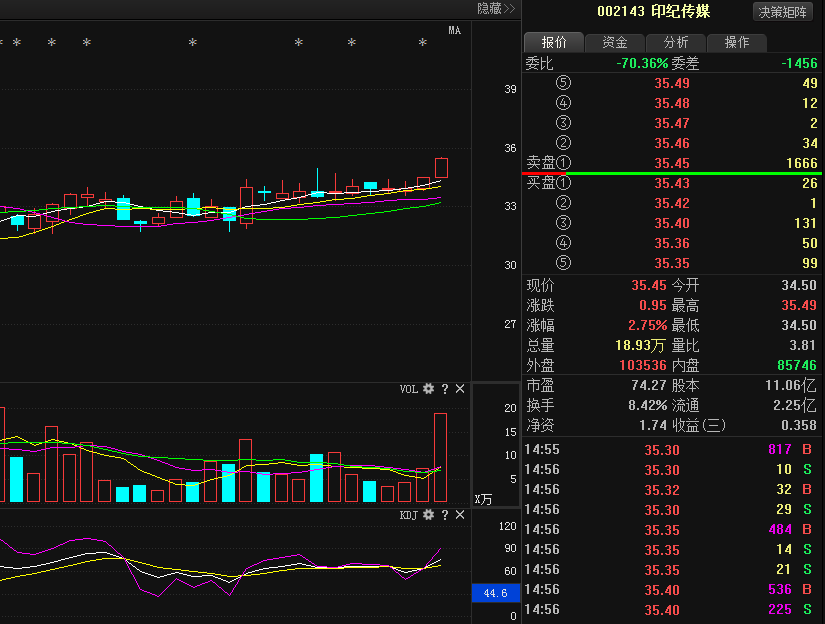The height and width of the screenshot is (624, 825).
Task: Click the 量比 value 3.81
Action: pos(802,345)
